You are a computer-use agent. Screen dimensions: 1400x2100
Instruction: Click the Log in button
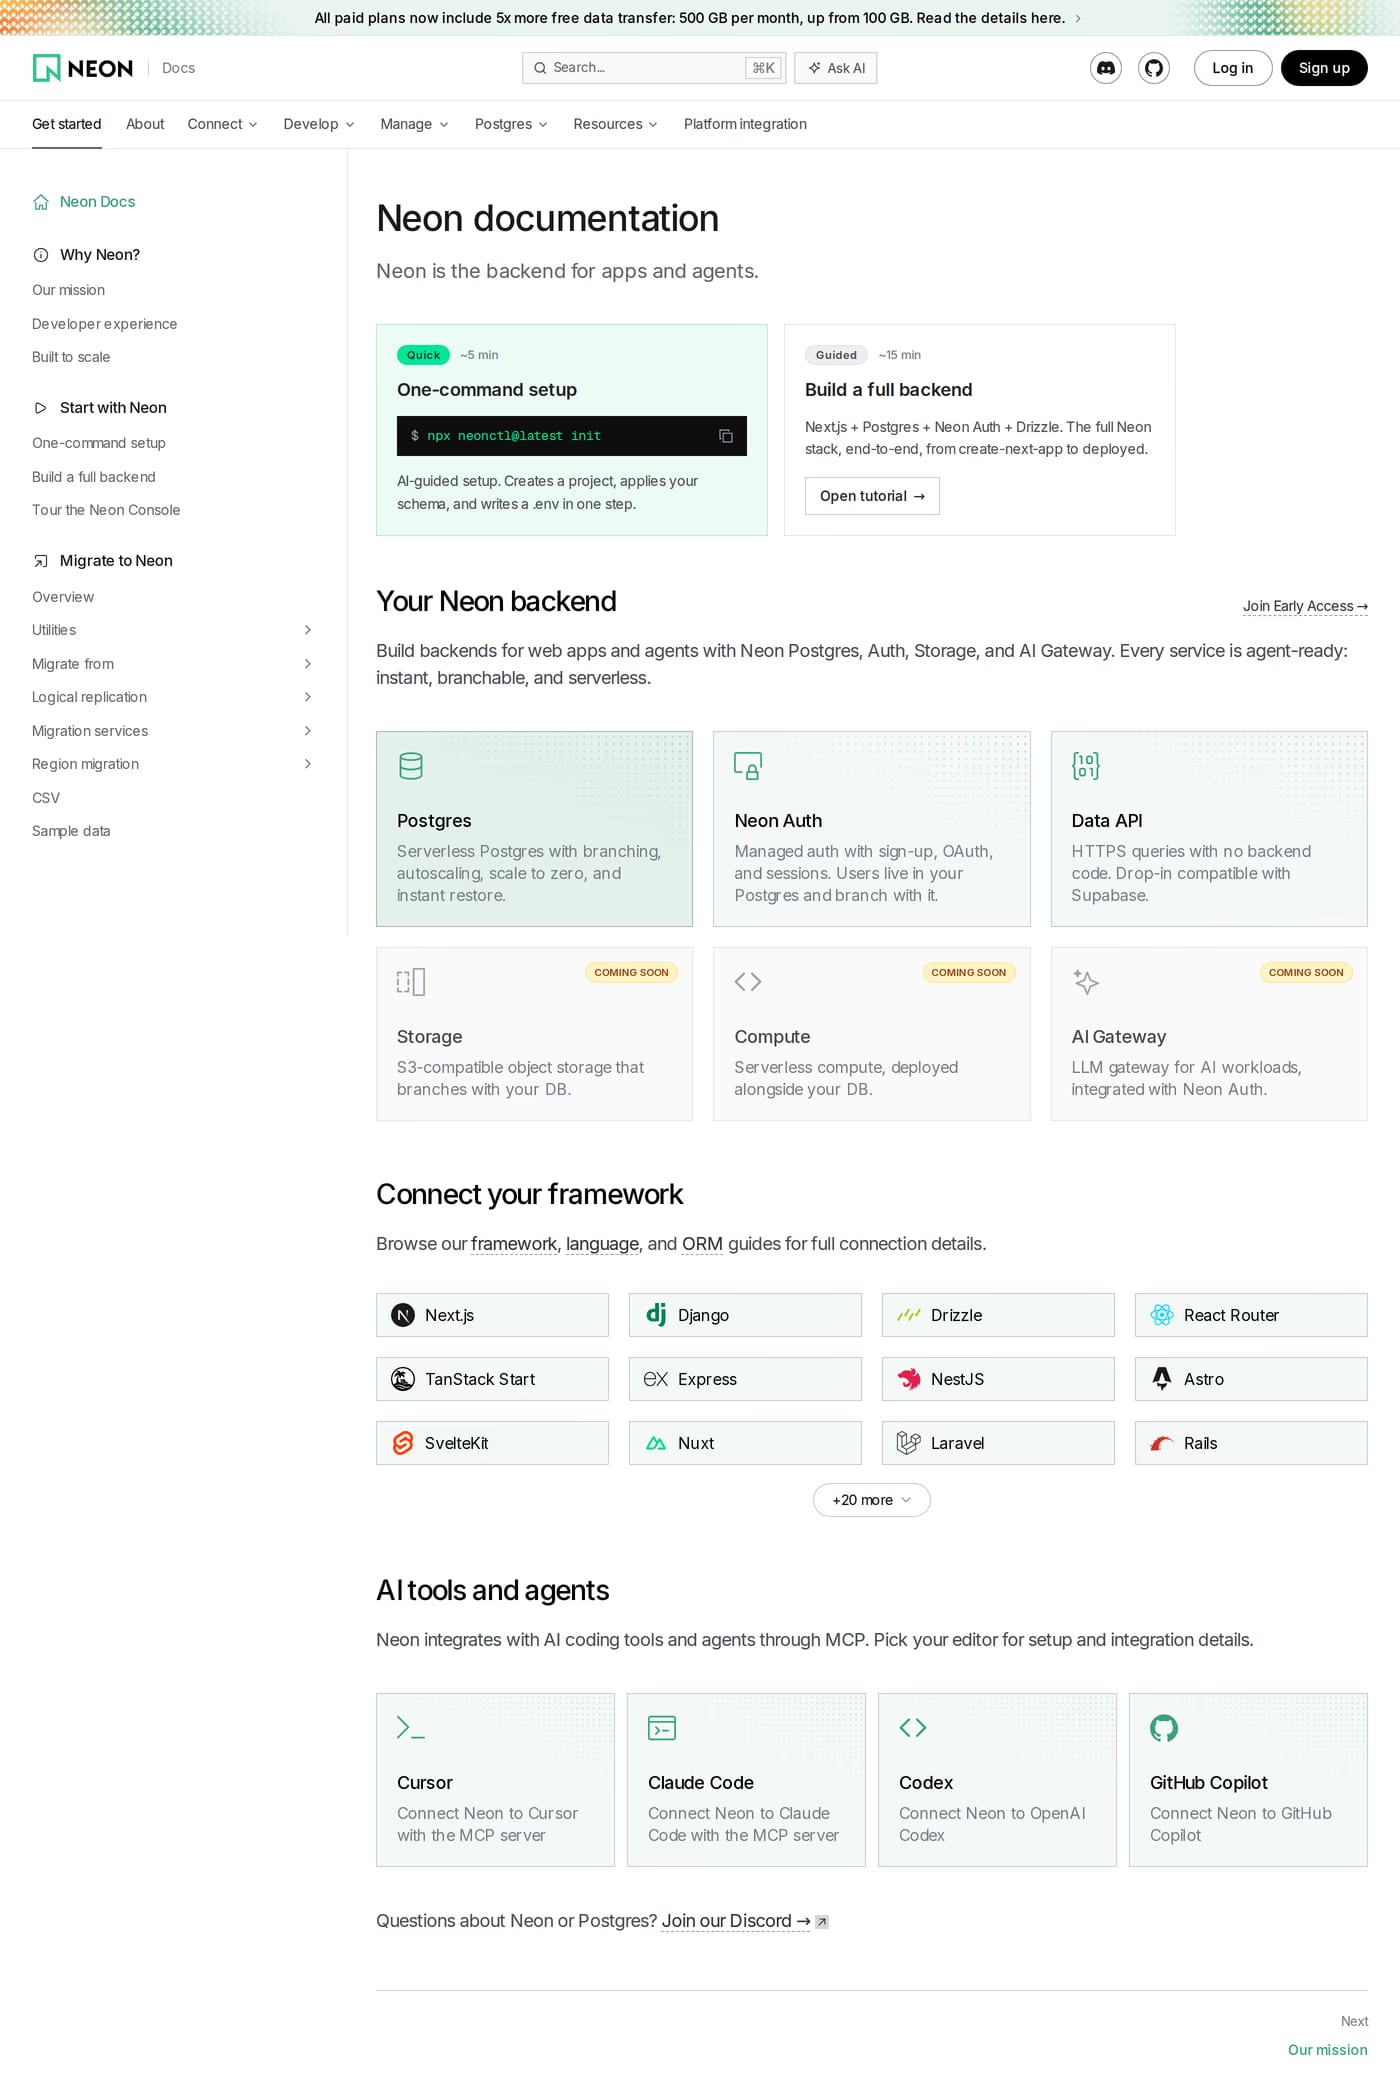tap(1232, 68)
